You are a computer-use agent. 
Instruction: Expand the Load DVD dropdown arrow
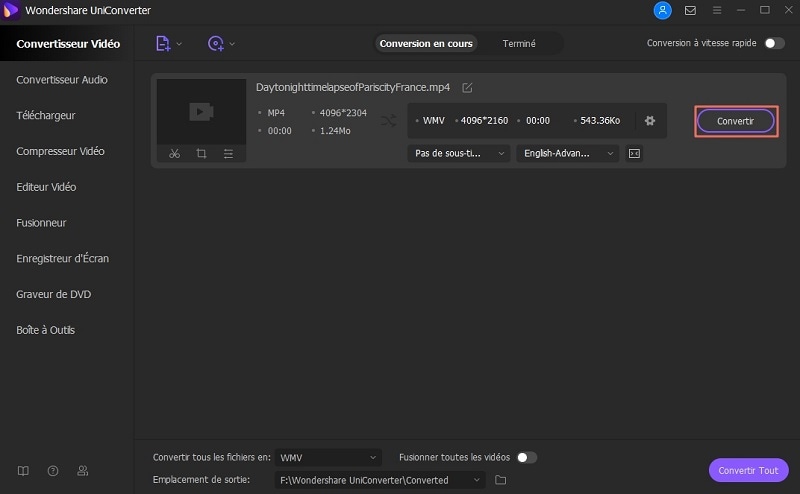click(x=232, y=44)
